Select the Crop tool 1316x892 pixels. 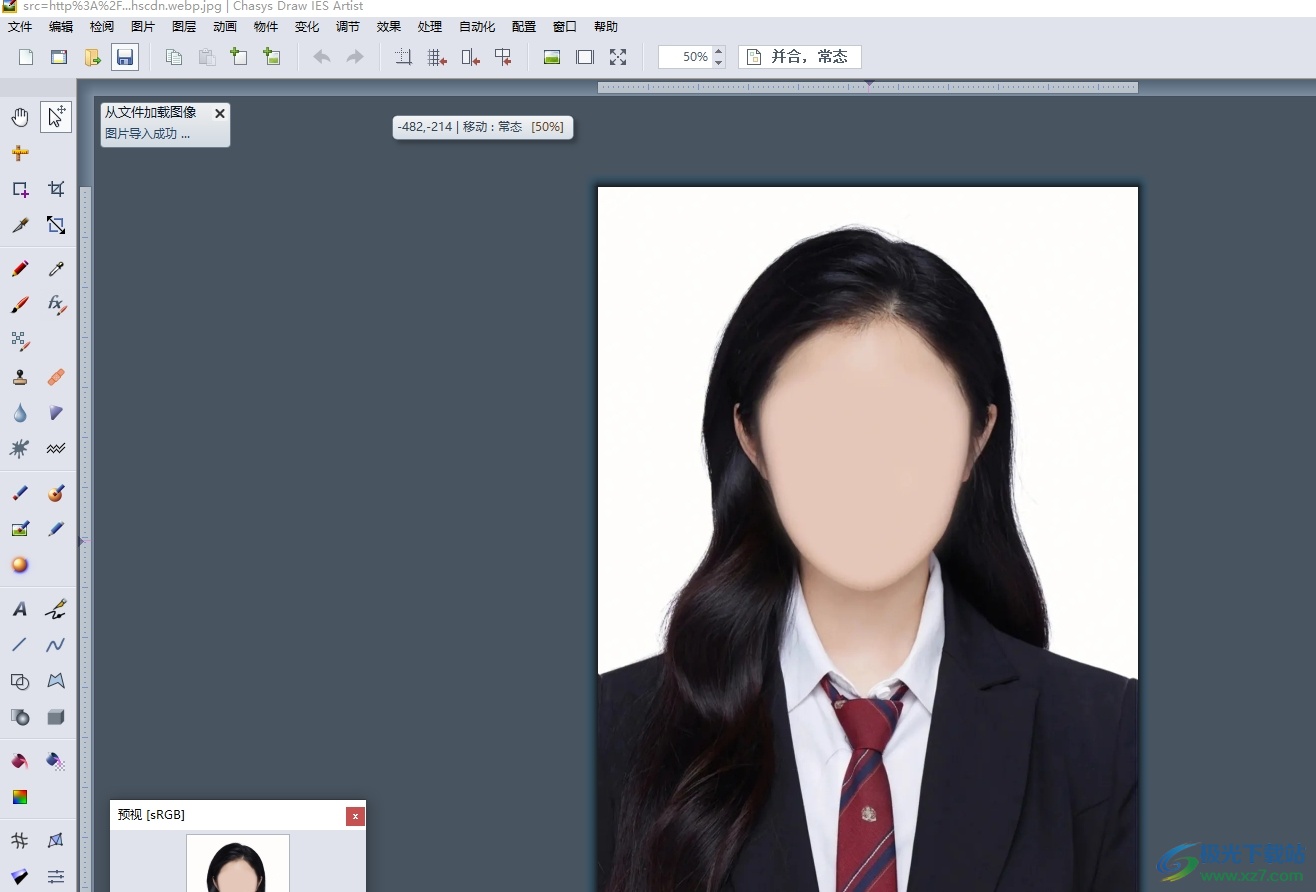[x=56, y=189]
